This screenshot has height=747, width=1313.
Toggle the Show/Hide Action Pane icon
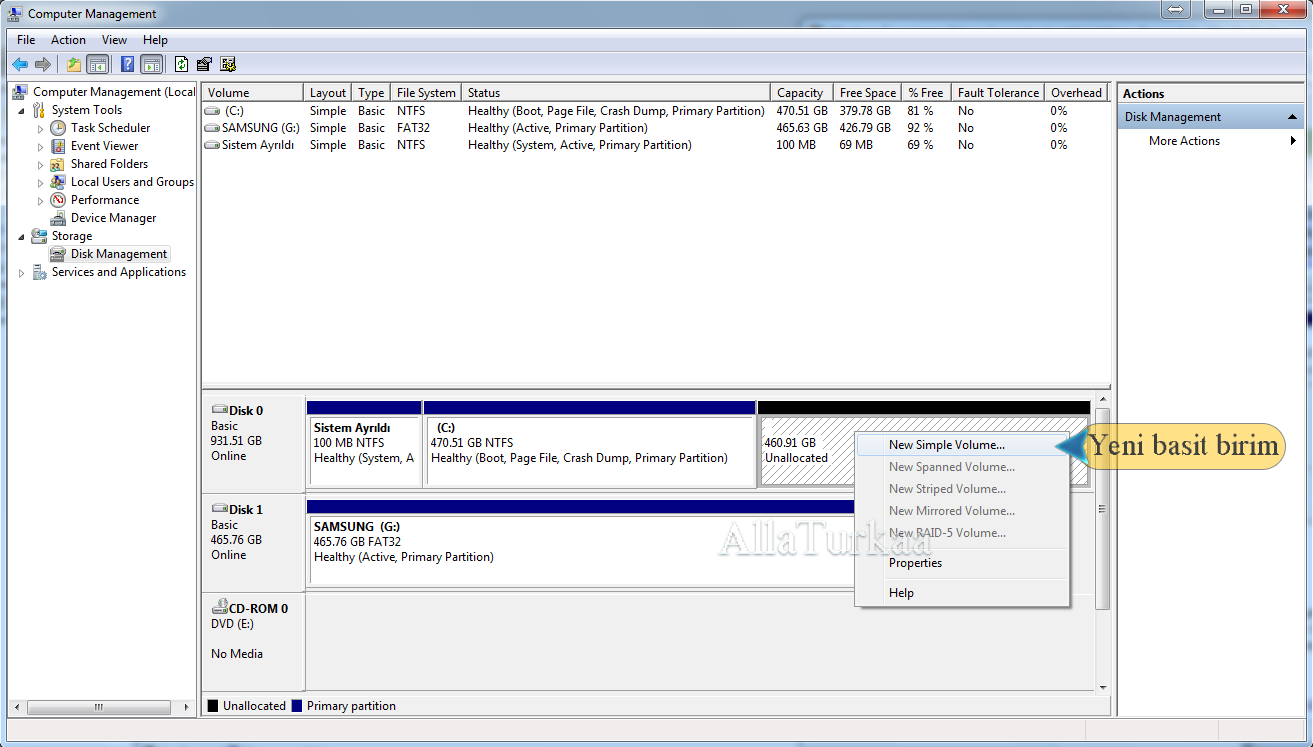click(x=152, y=64)
